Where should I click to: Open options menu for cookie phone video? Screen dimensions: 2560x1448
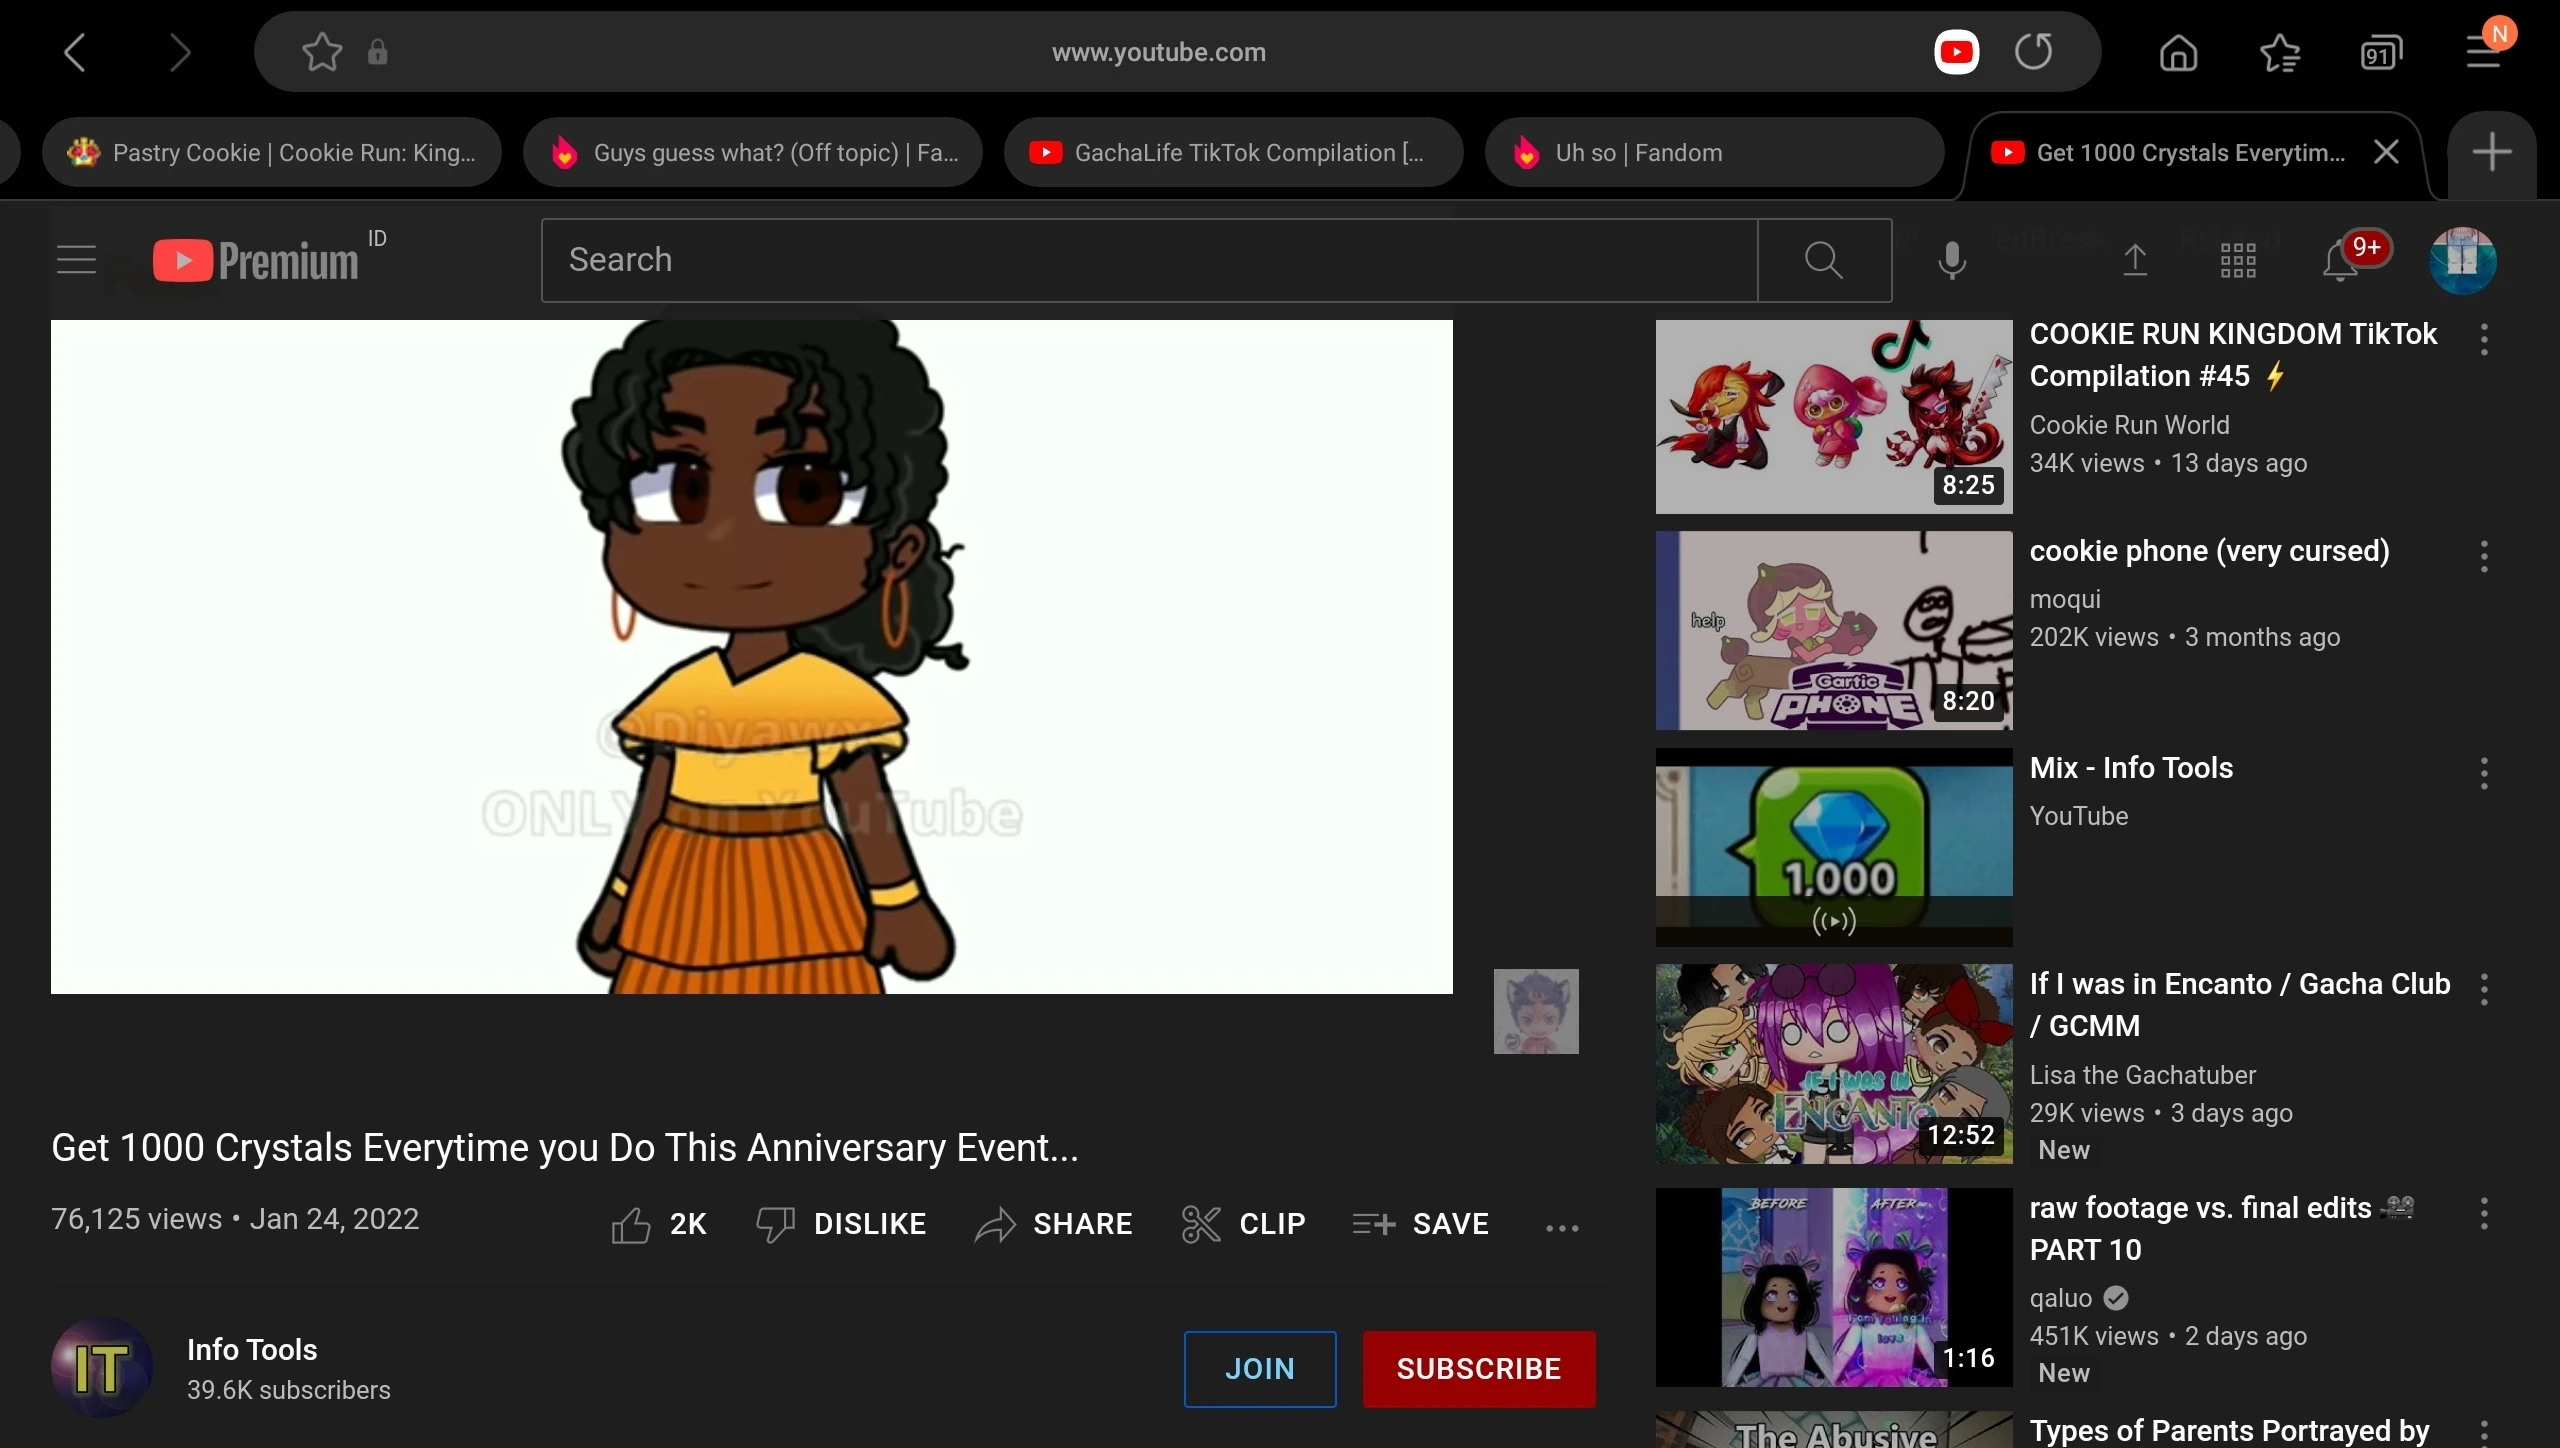coord(2484,556)
